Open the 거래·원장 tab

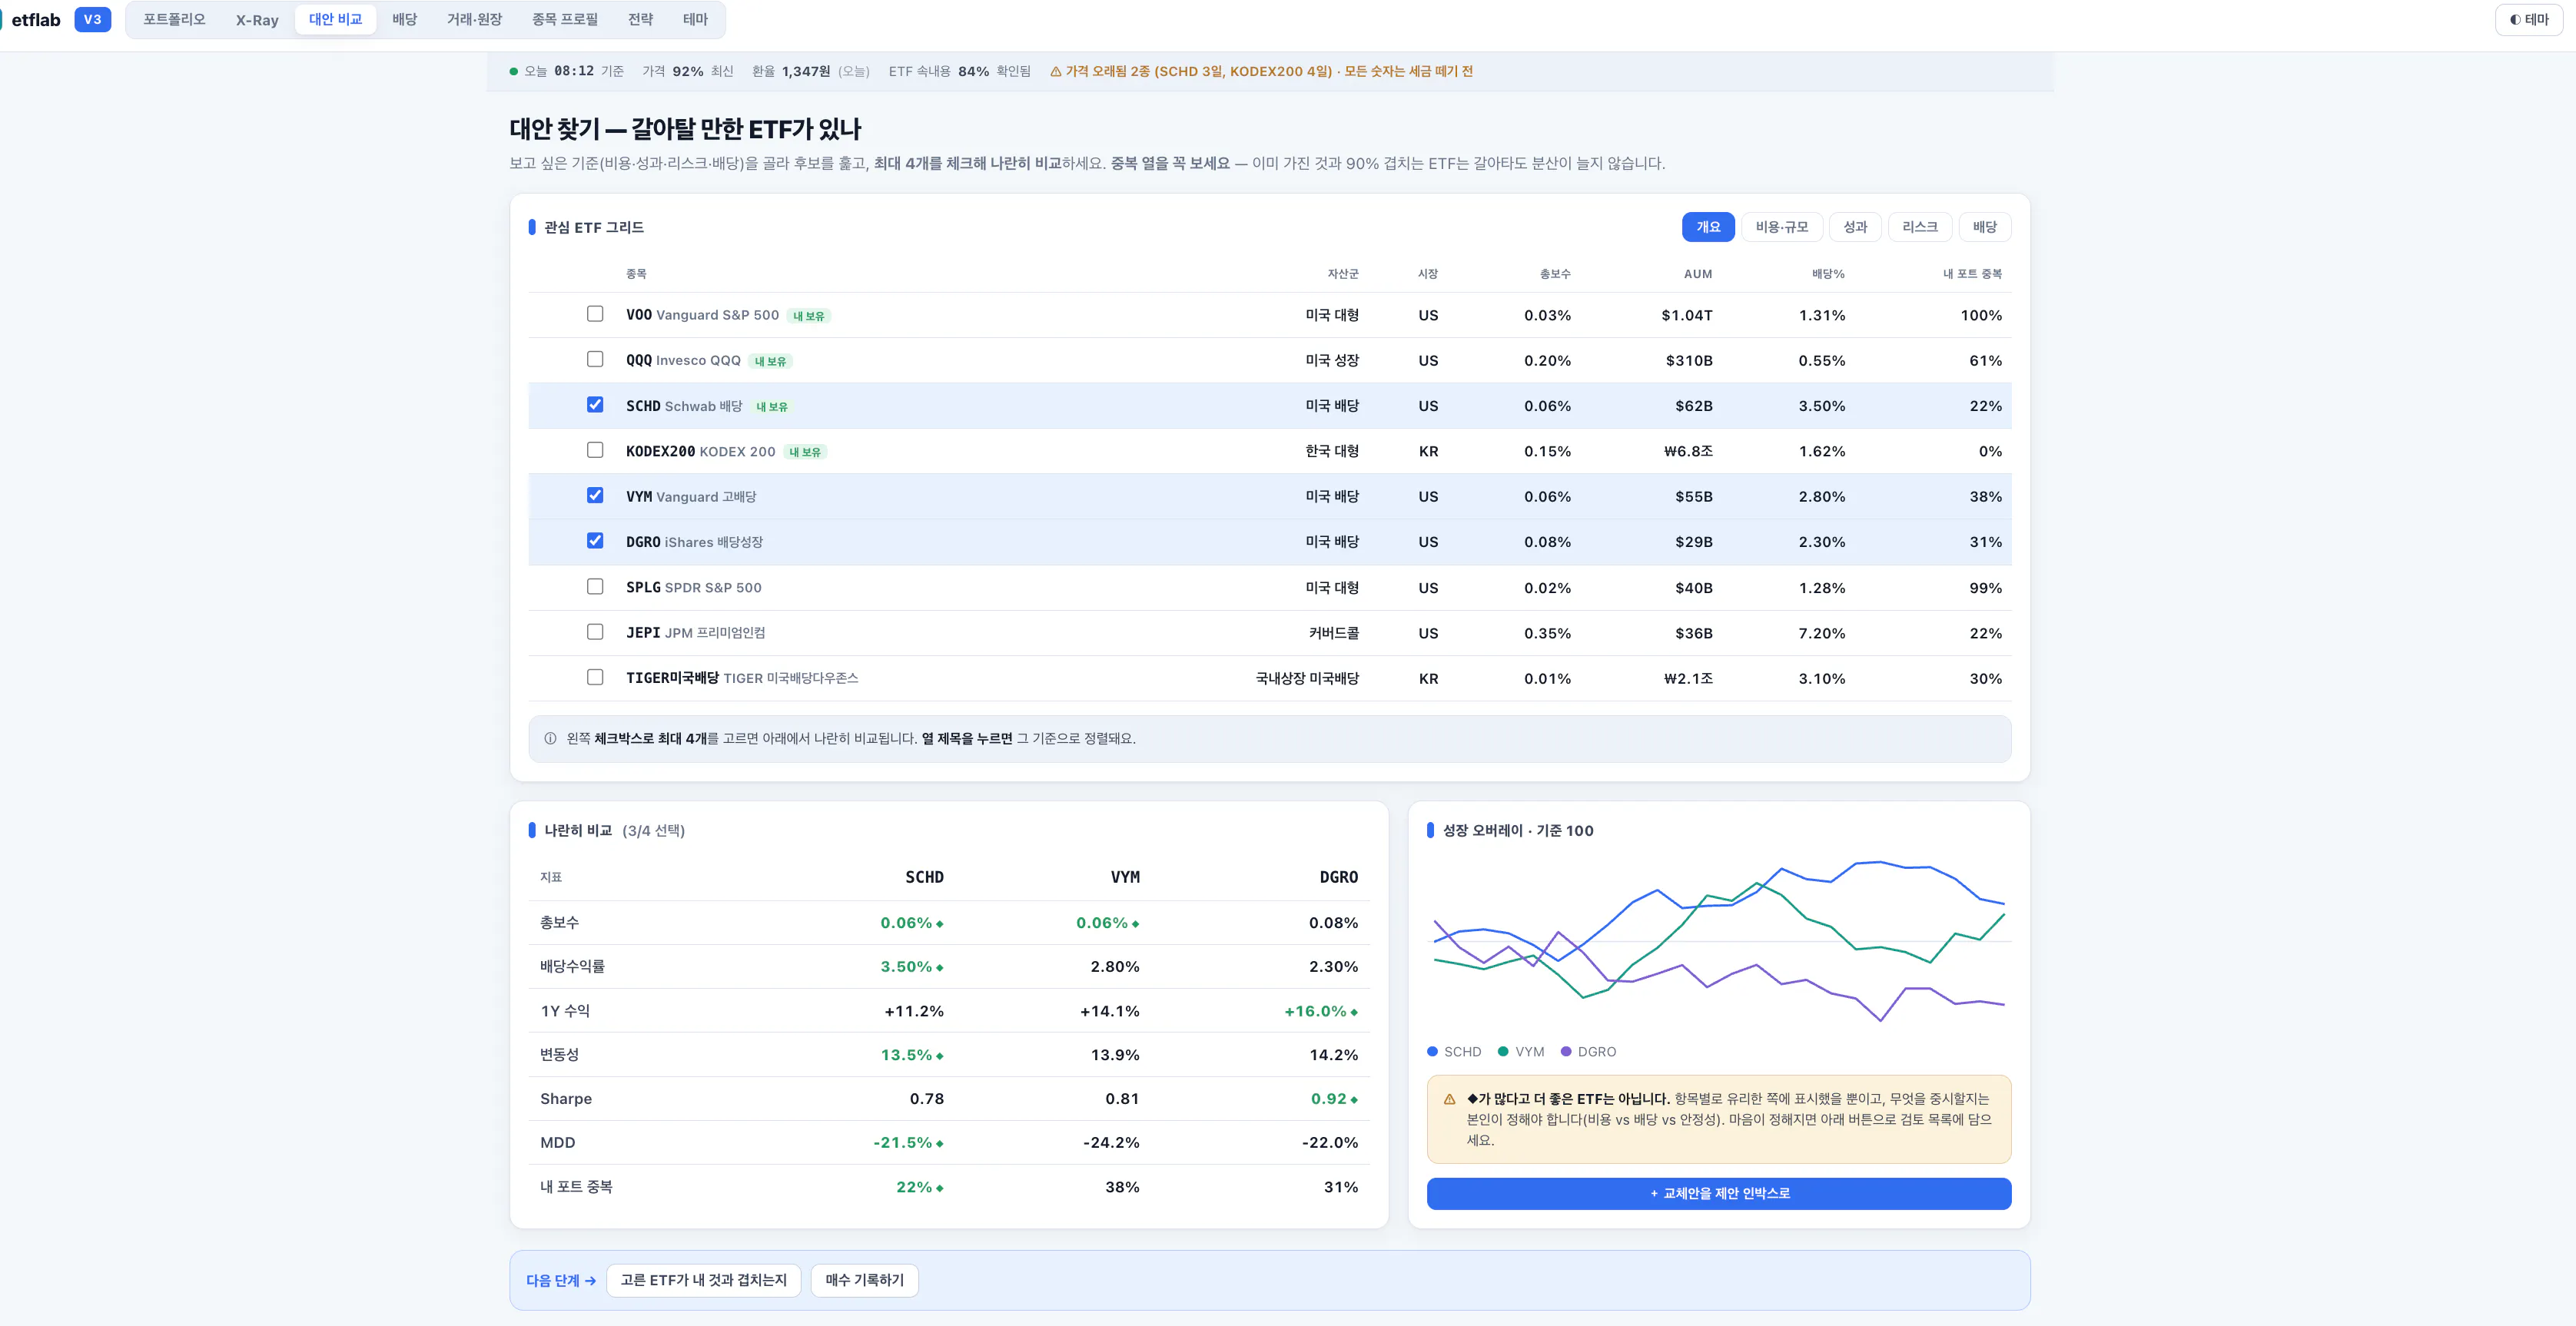pos(474,20)
